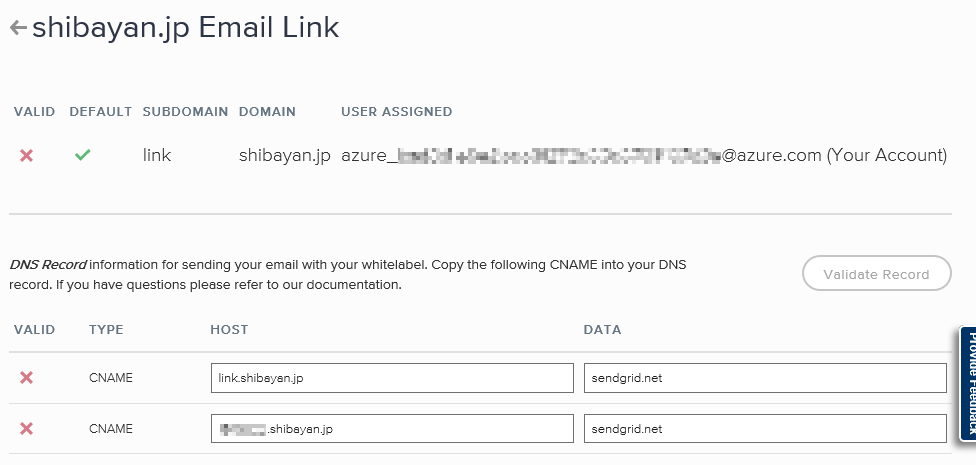Click the USER ASSIGNED column header
The image size is (976, 465).
[396, 112]
